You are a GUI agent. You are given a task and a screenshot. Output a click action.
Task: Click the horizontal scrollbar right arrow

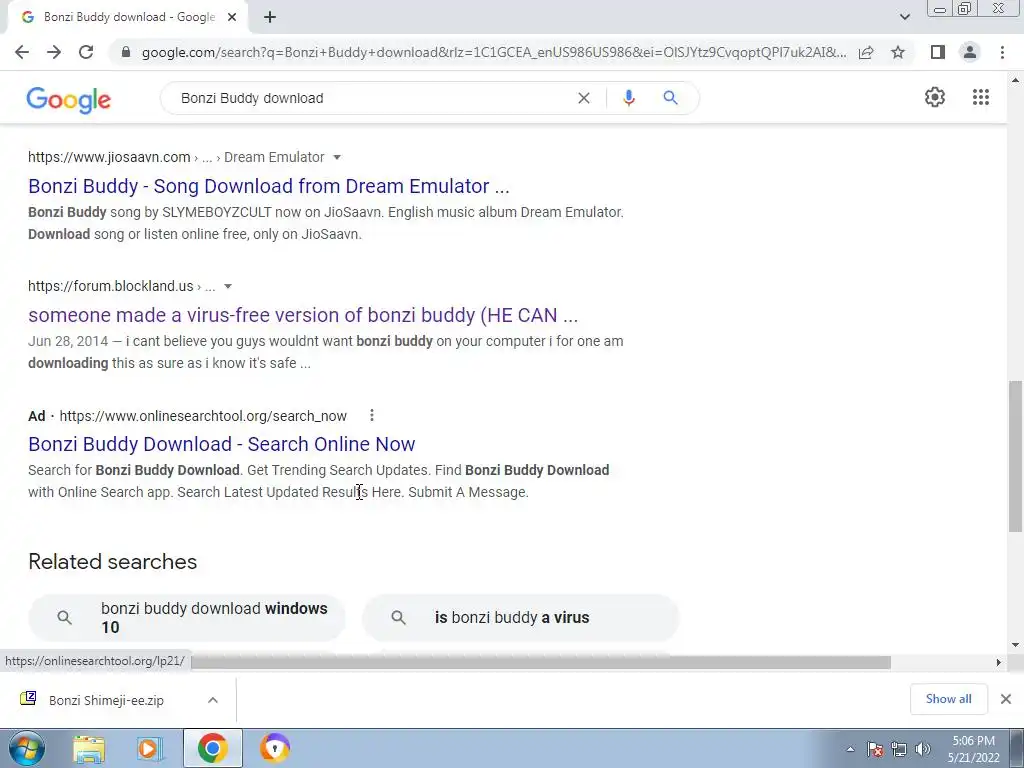coord(998,662)
